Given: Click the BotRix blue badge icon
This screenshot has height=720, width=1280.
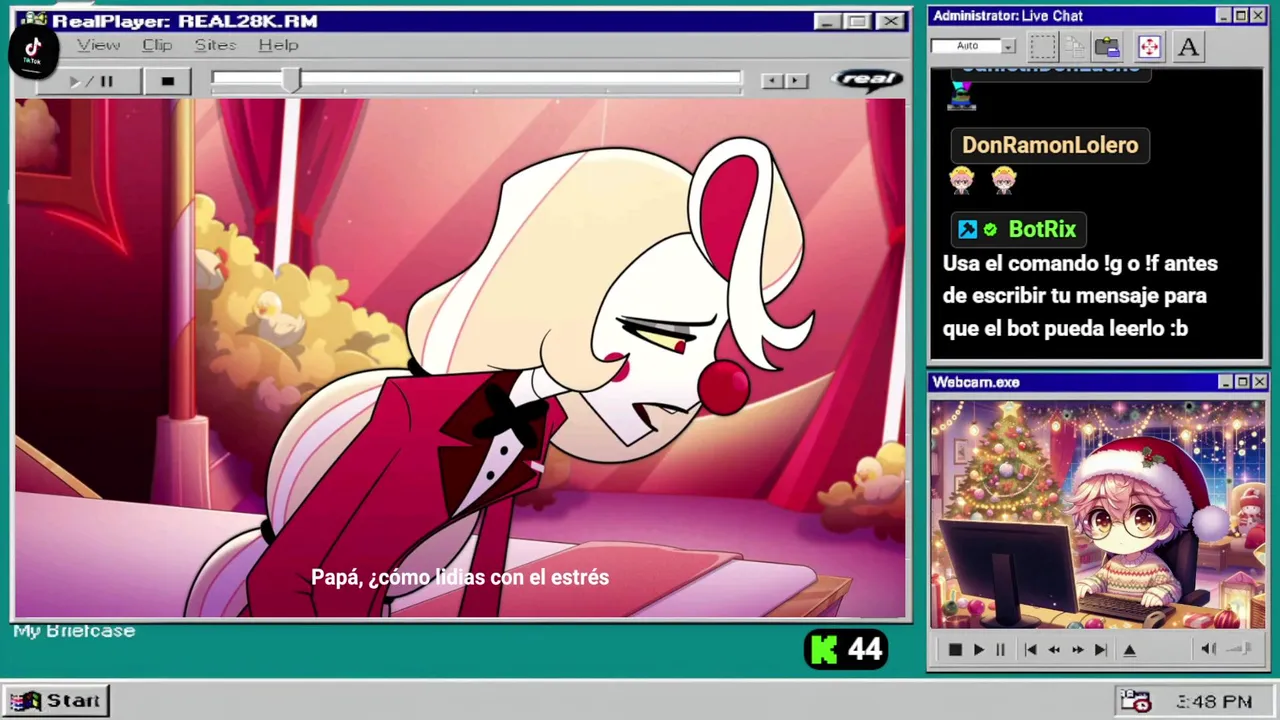Looking at the screenshot, I should (x=967, y=230).
